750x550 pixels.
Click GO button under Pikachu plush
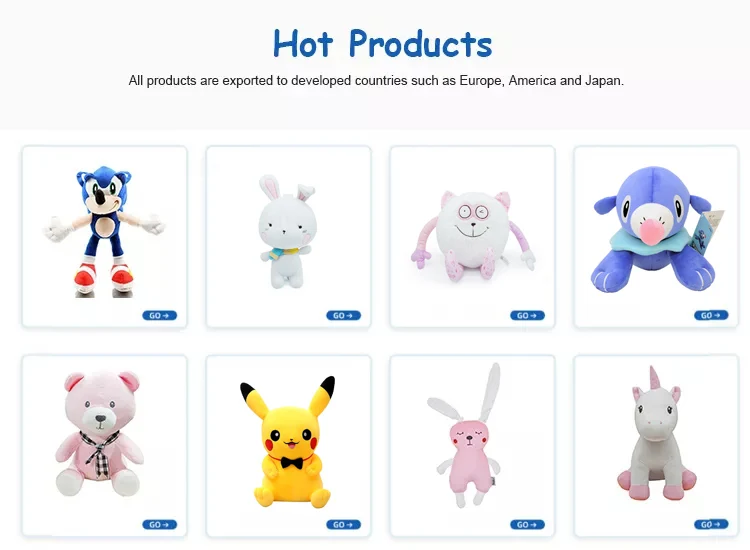(343, 525)
